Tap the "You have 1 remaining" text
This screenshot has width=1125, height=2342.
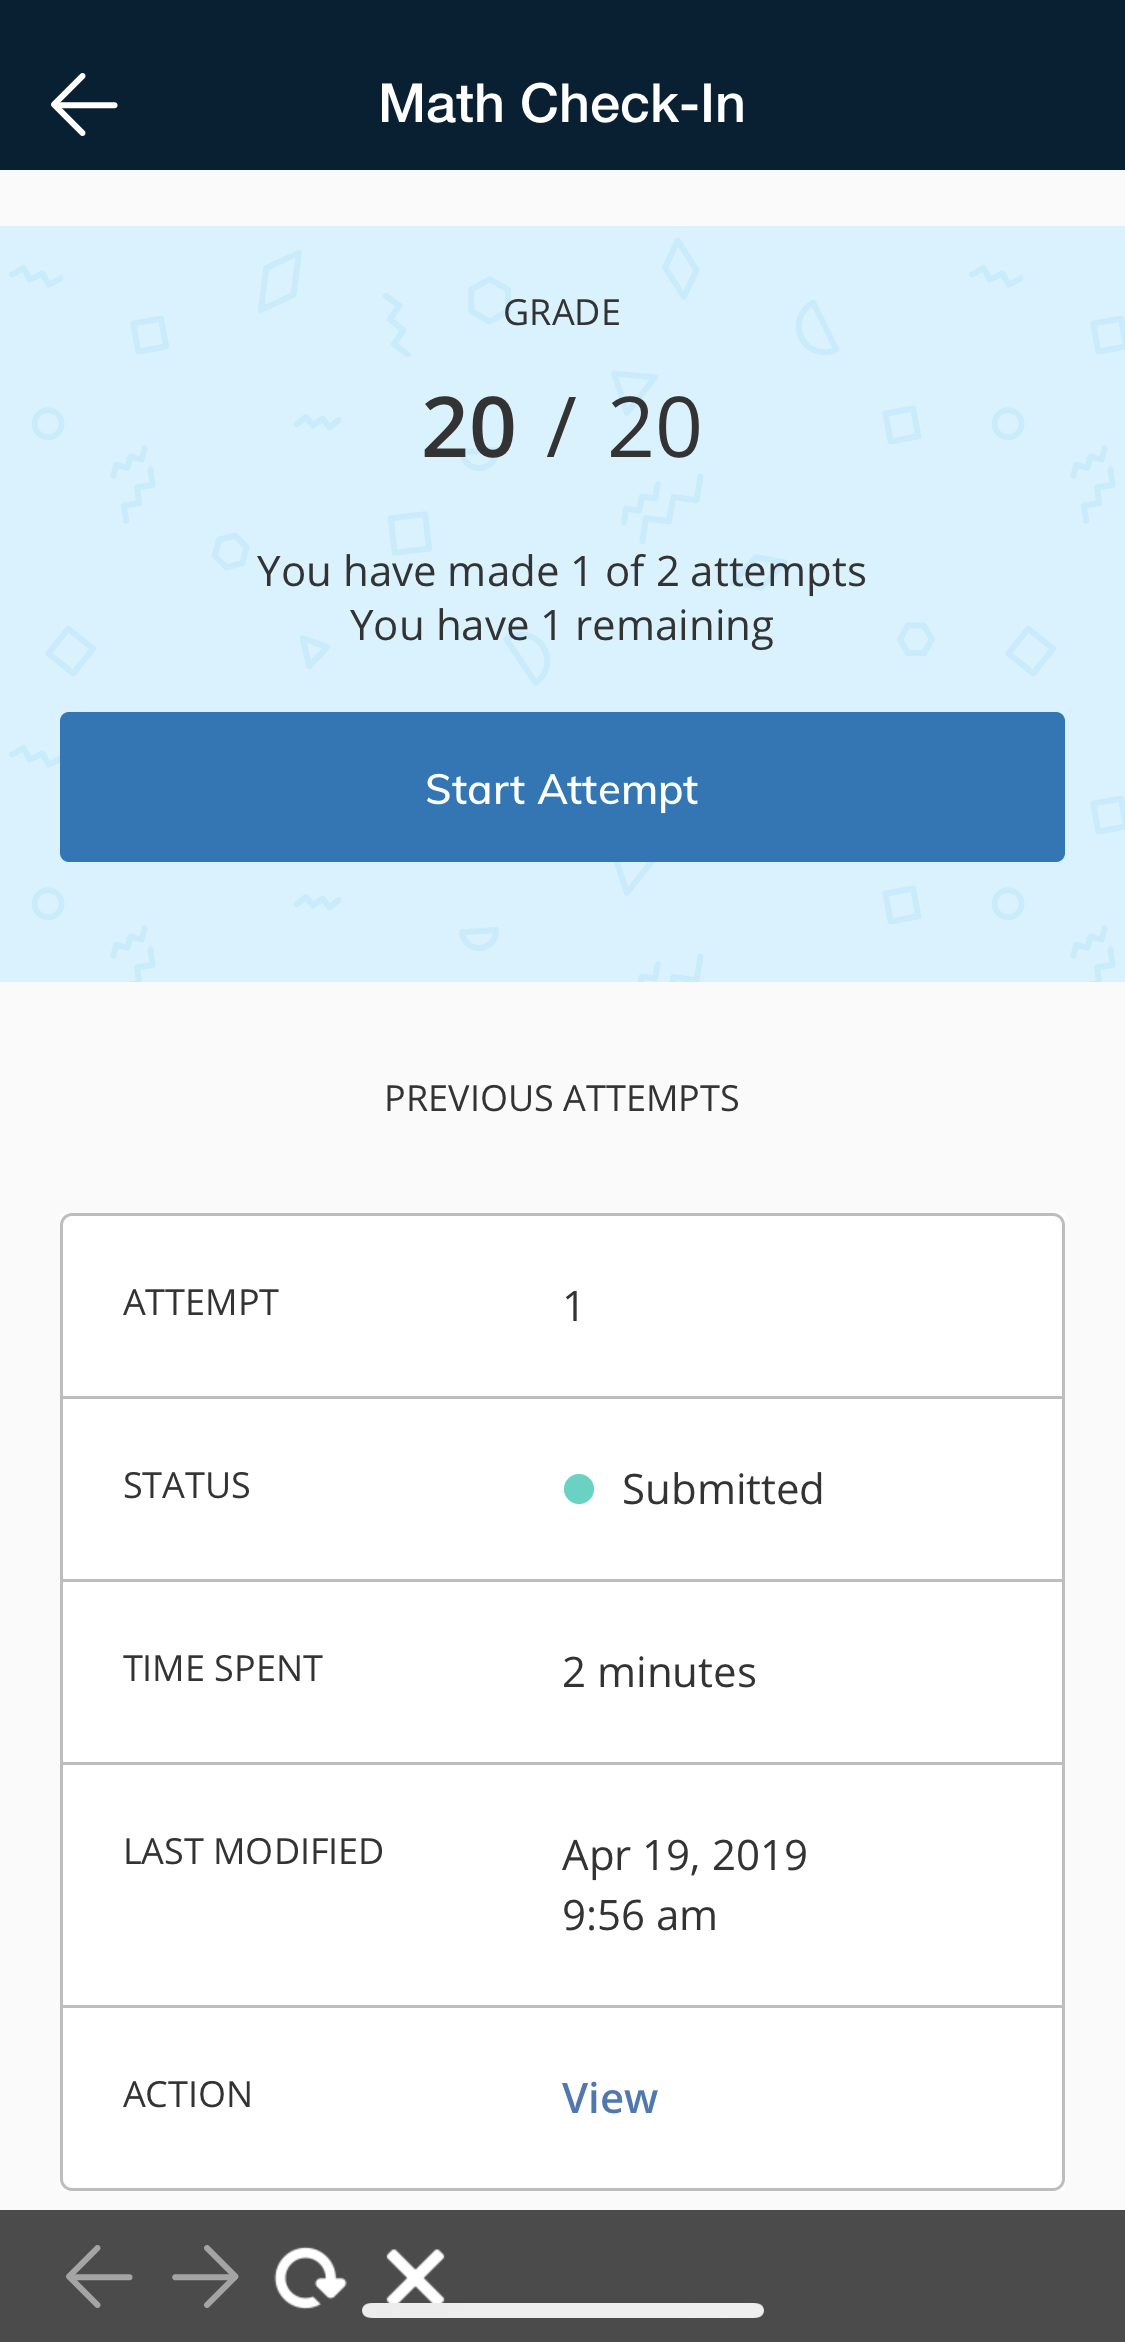[562, 626]
